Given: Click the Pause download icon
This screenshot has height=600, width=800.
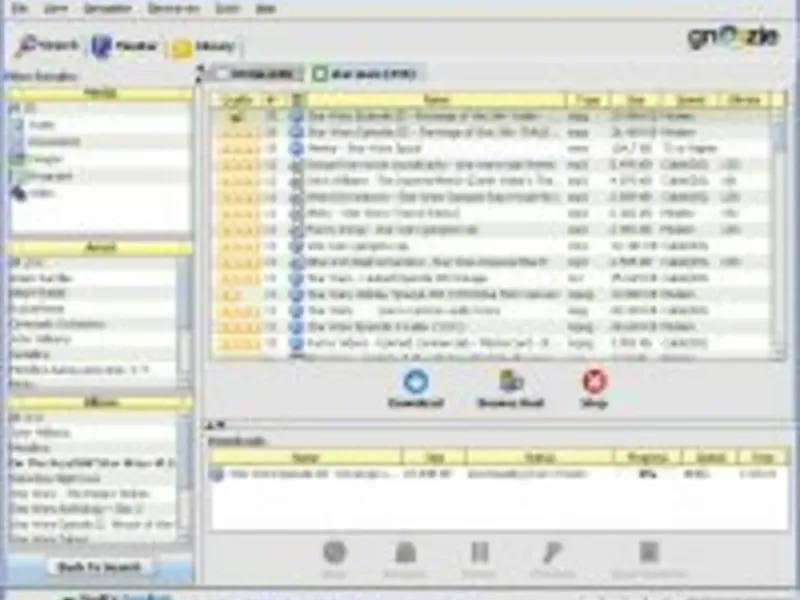Looking at the screenshot, I should coord(480,553).
